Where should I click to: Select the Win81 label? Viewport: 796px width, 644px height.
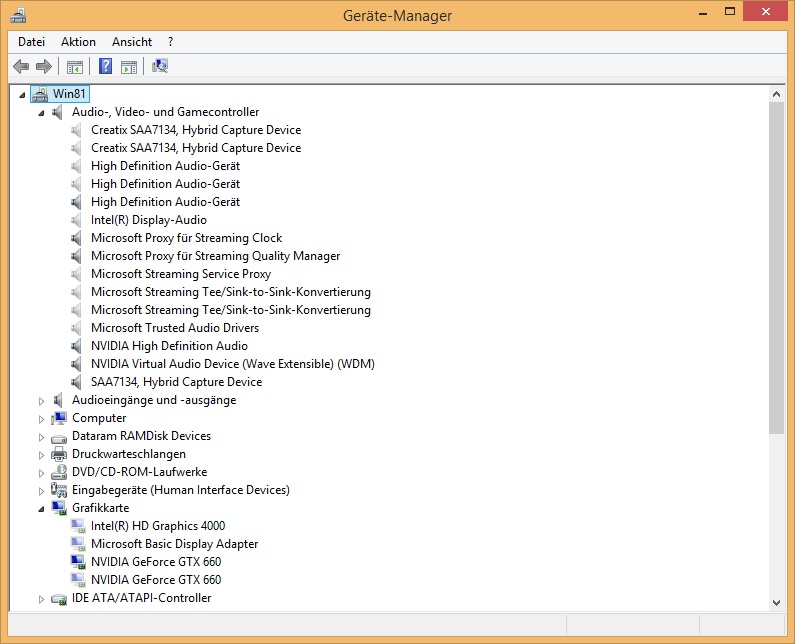click(69, 94)
